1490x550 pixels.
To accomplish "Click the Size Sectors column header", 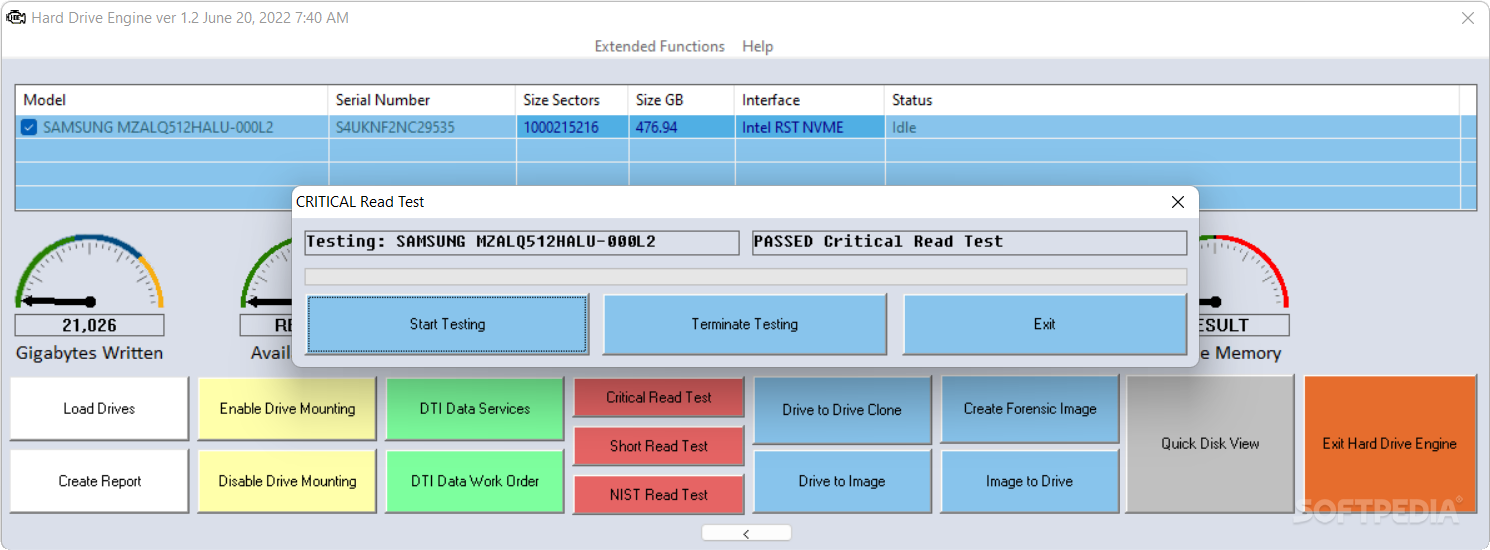I will click(572, 100).
